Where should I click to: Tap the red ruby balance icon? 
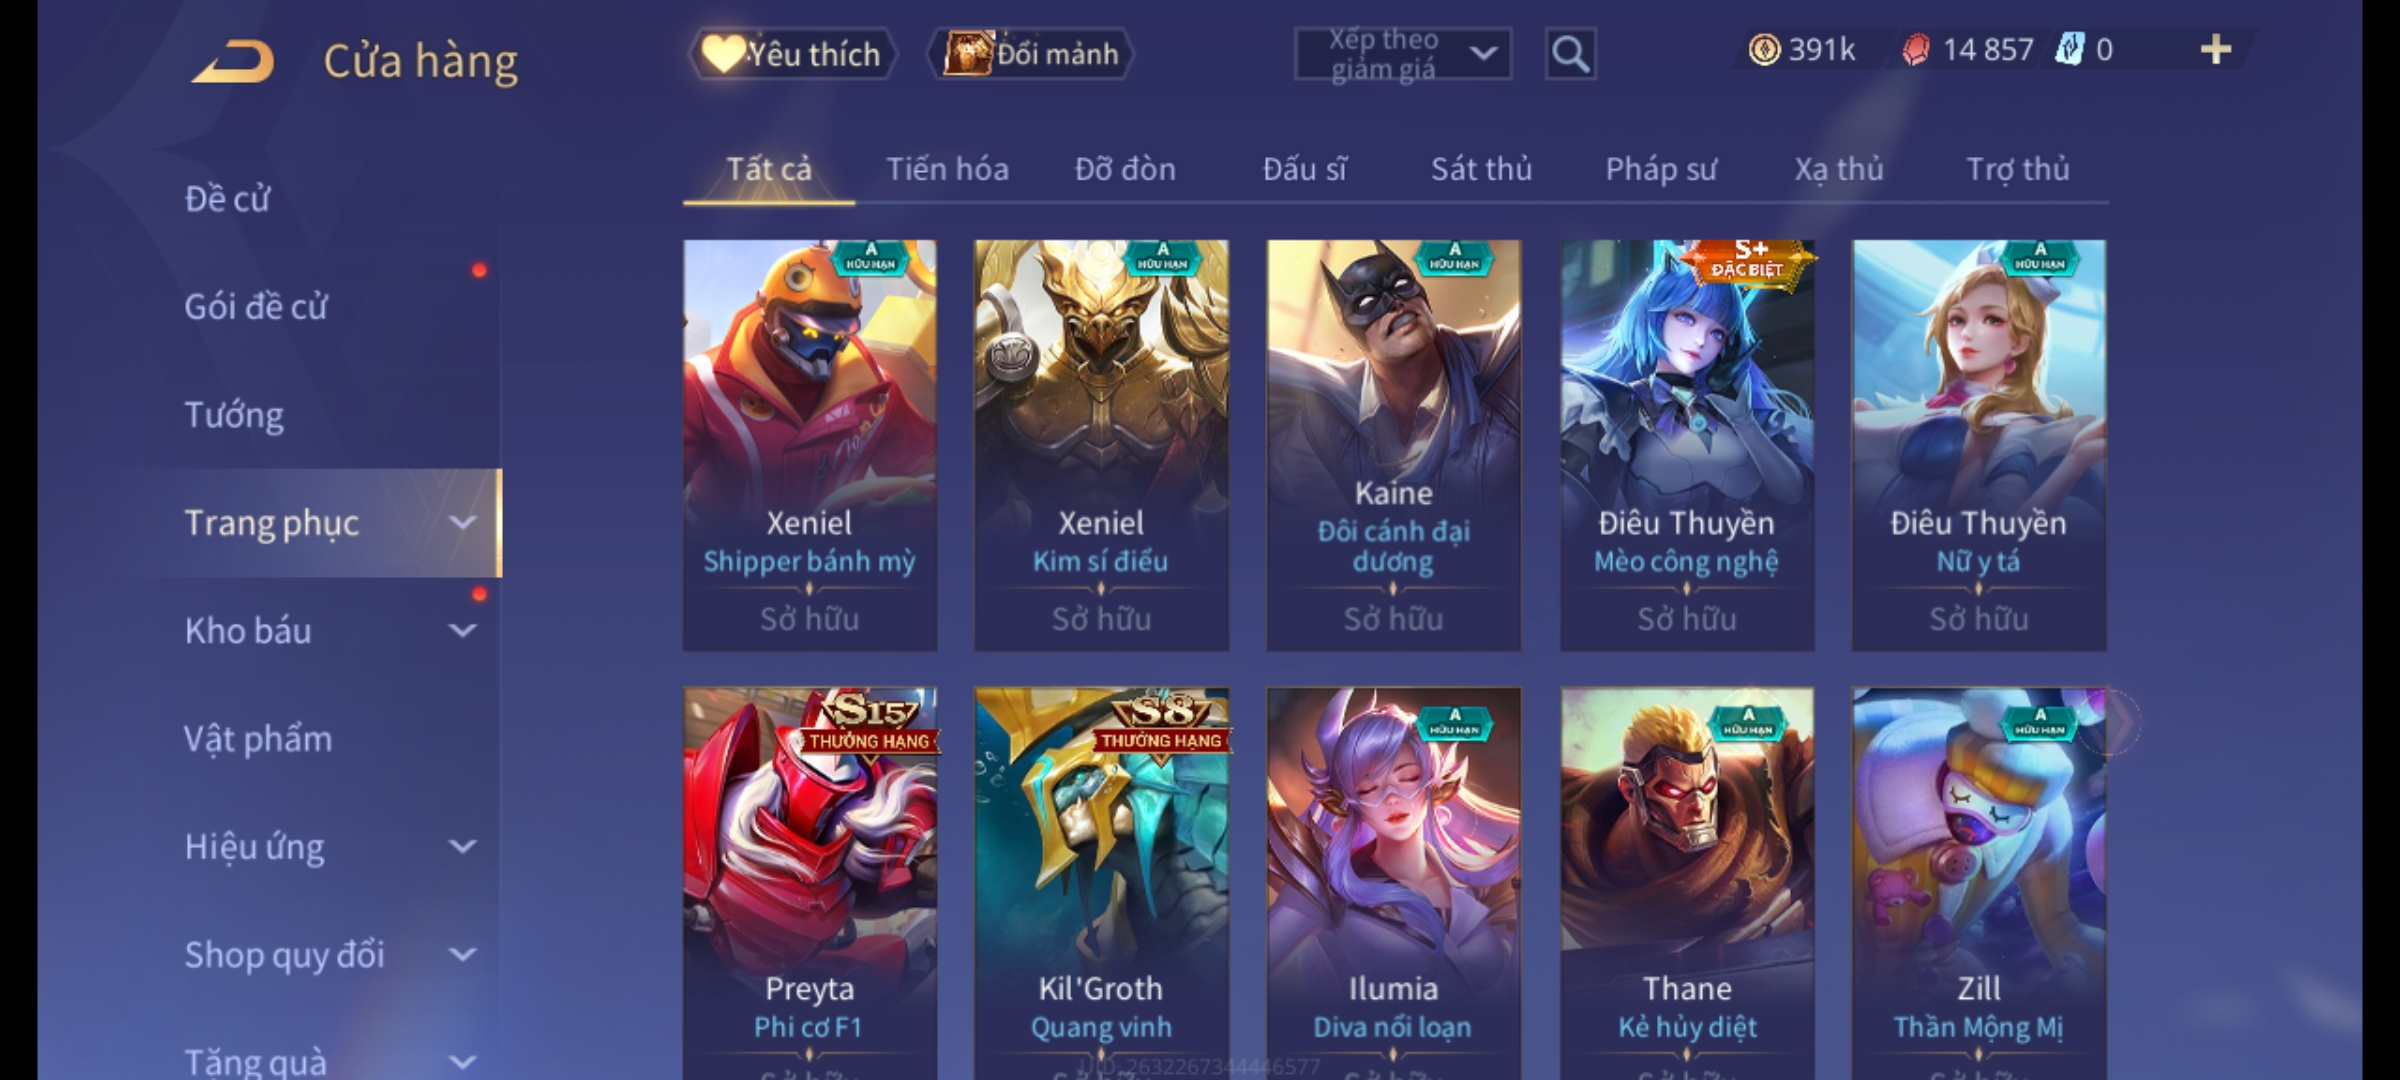pyautogui.click(x=1915, y=50)
